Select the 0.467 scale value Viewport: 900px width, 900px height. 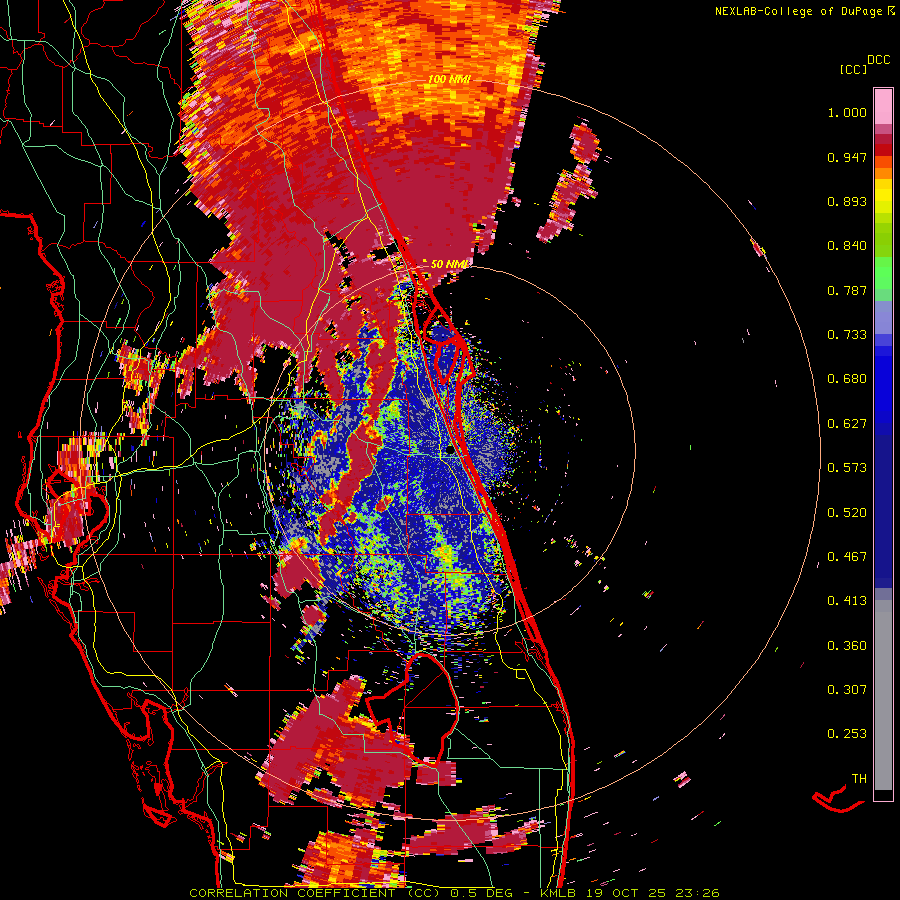pyautogui.click(x=847, y=557)
